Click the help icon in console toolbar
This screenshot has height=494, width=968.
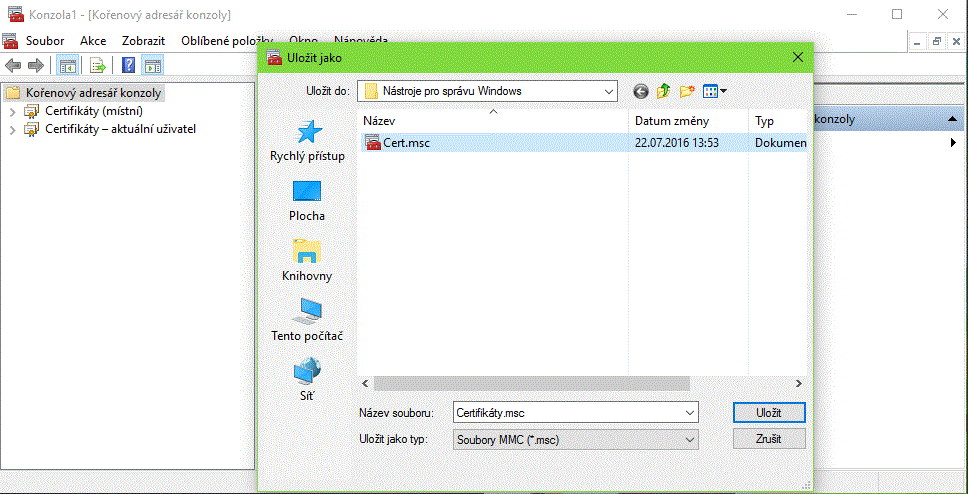[x=129, y=66]
